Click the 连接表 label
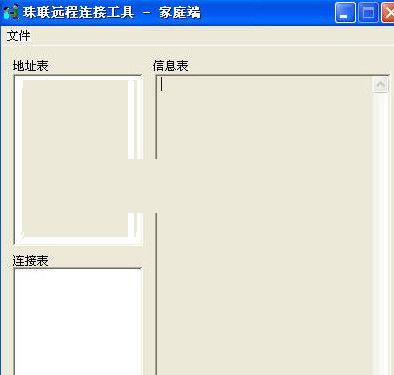 [31, 260]
